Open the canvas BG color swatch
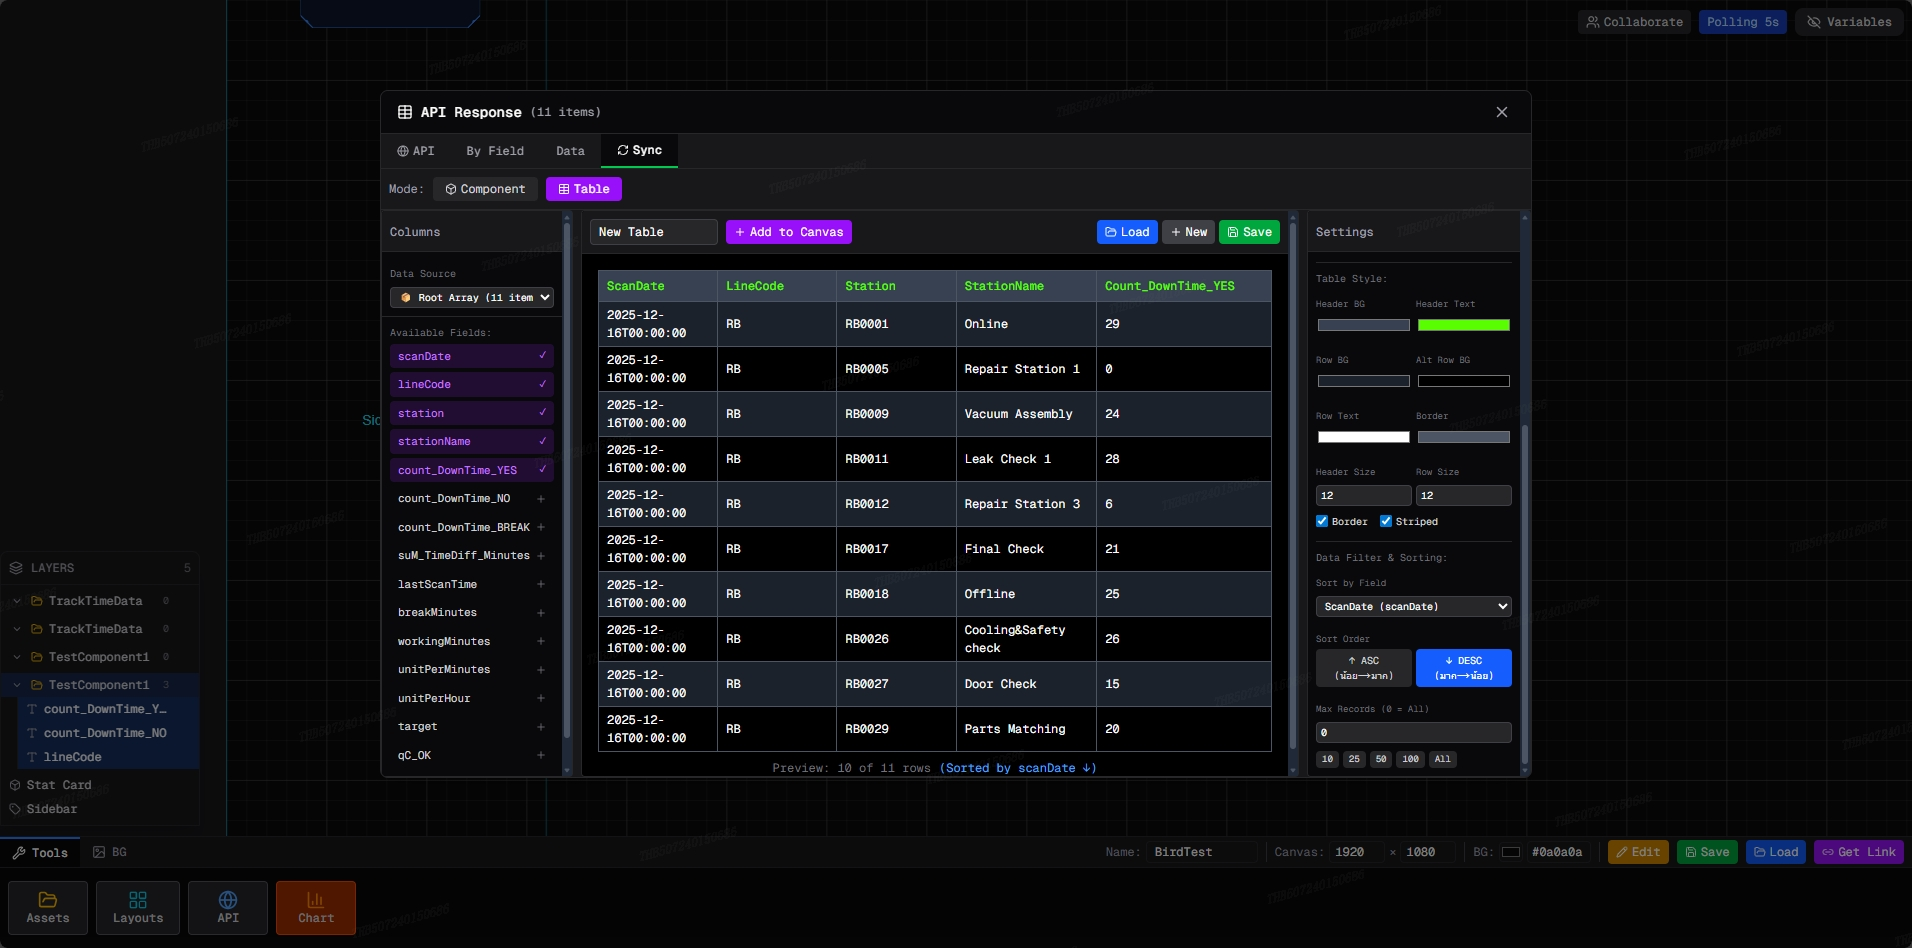This screenshot has height=948, width=1912. click(1511, 852)
